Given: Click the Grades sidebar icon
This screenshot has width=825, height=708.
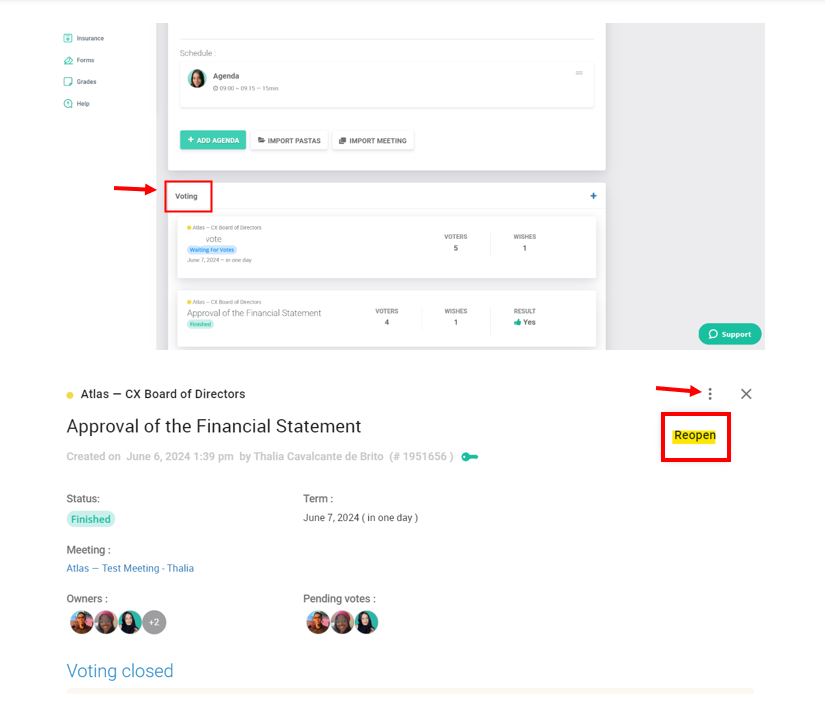Looking at the screenshot, I should (x=68, y=82).
